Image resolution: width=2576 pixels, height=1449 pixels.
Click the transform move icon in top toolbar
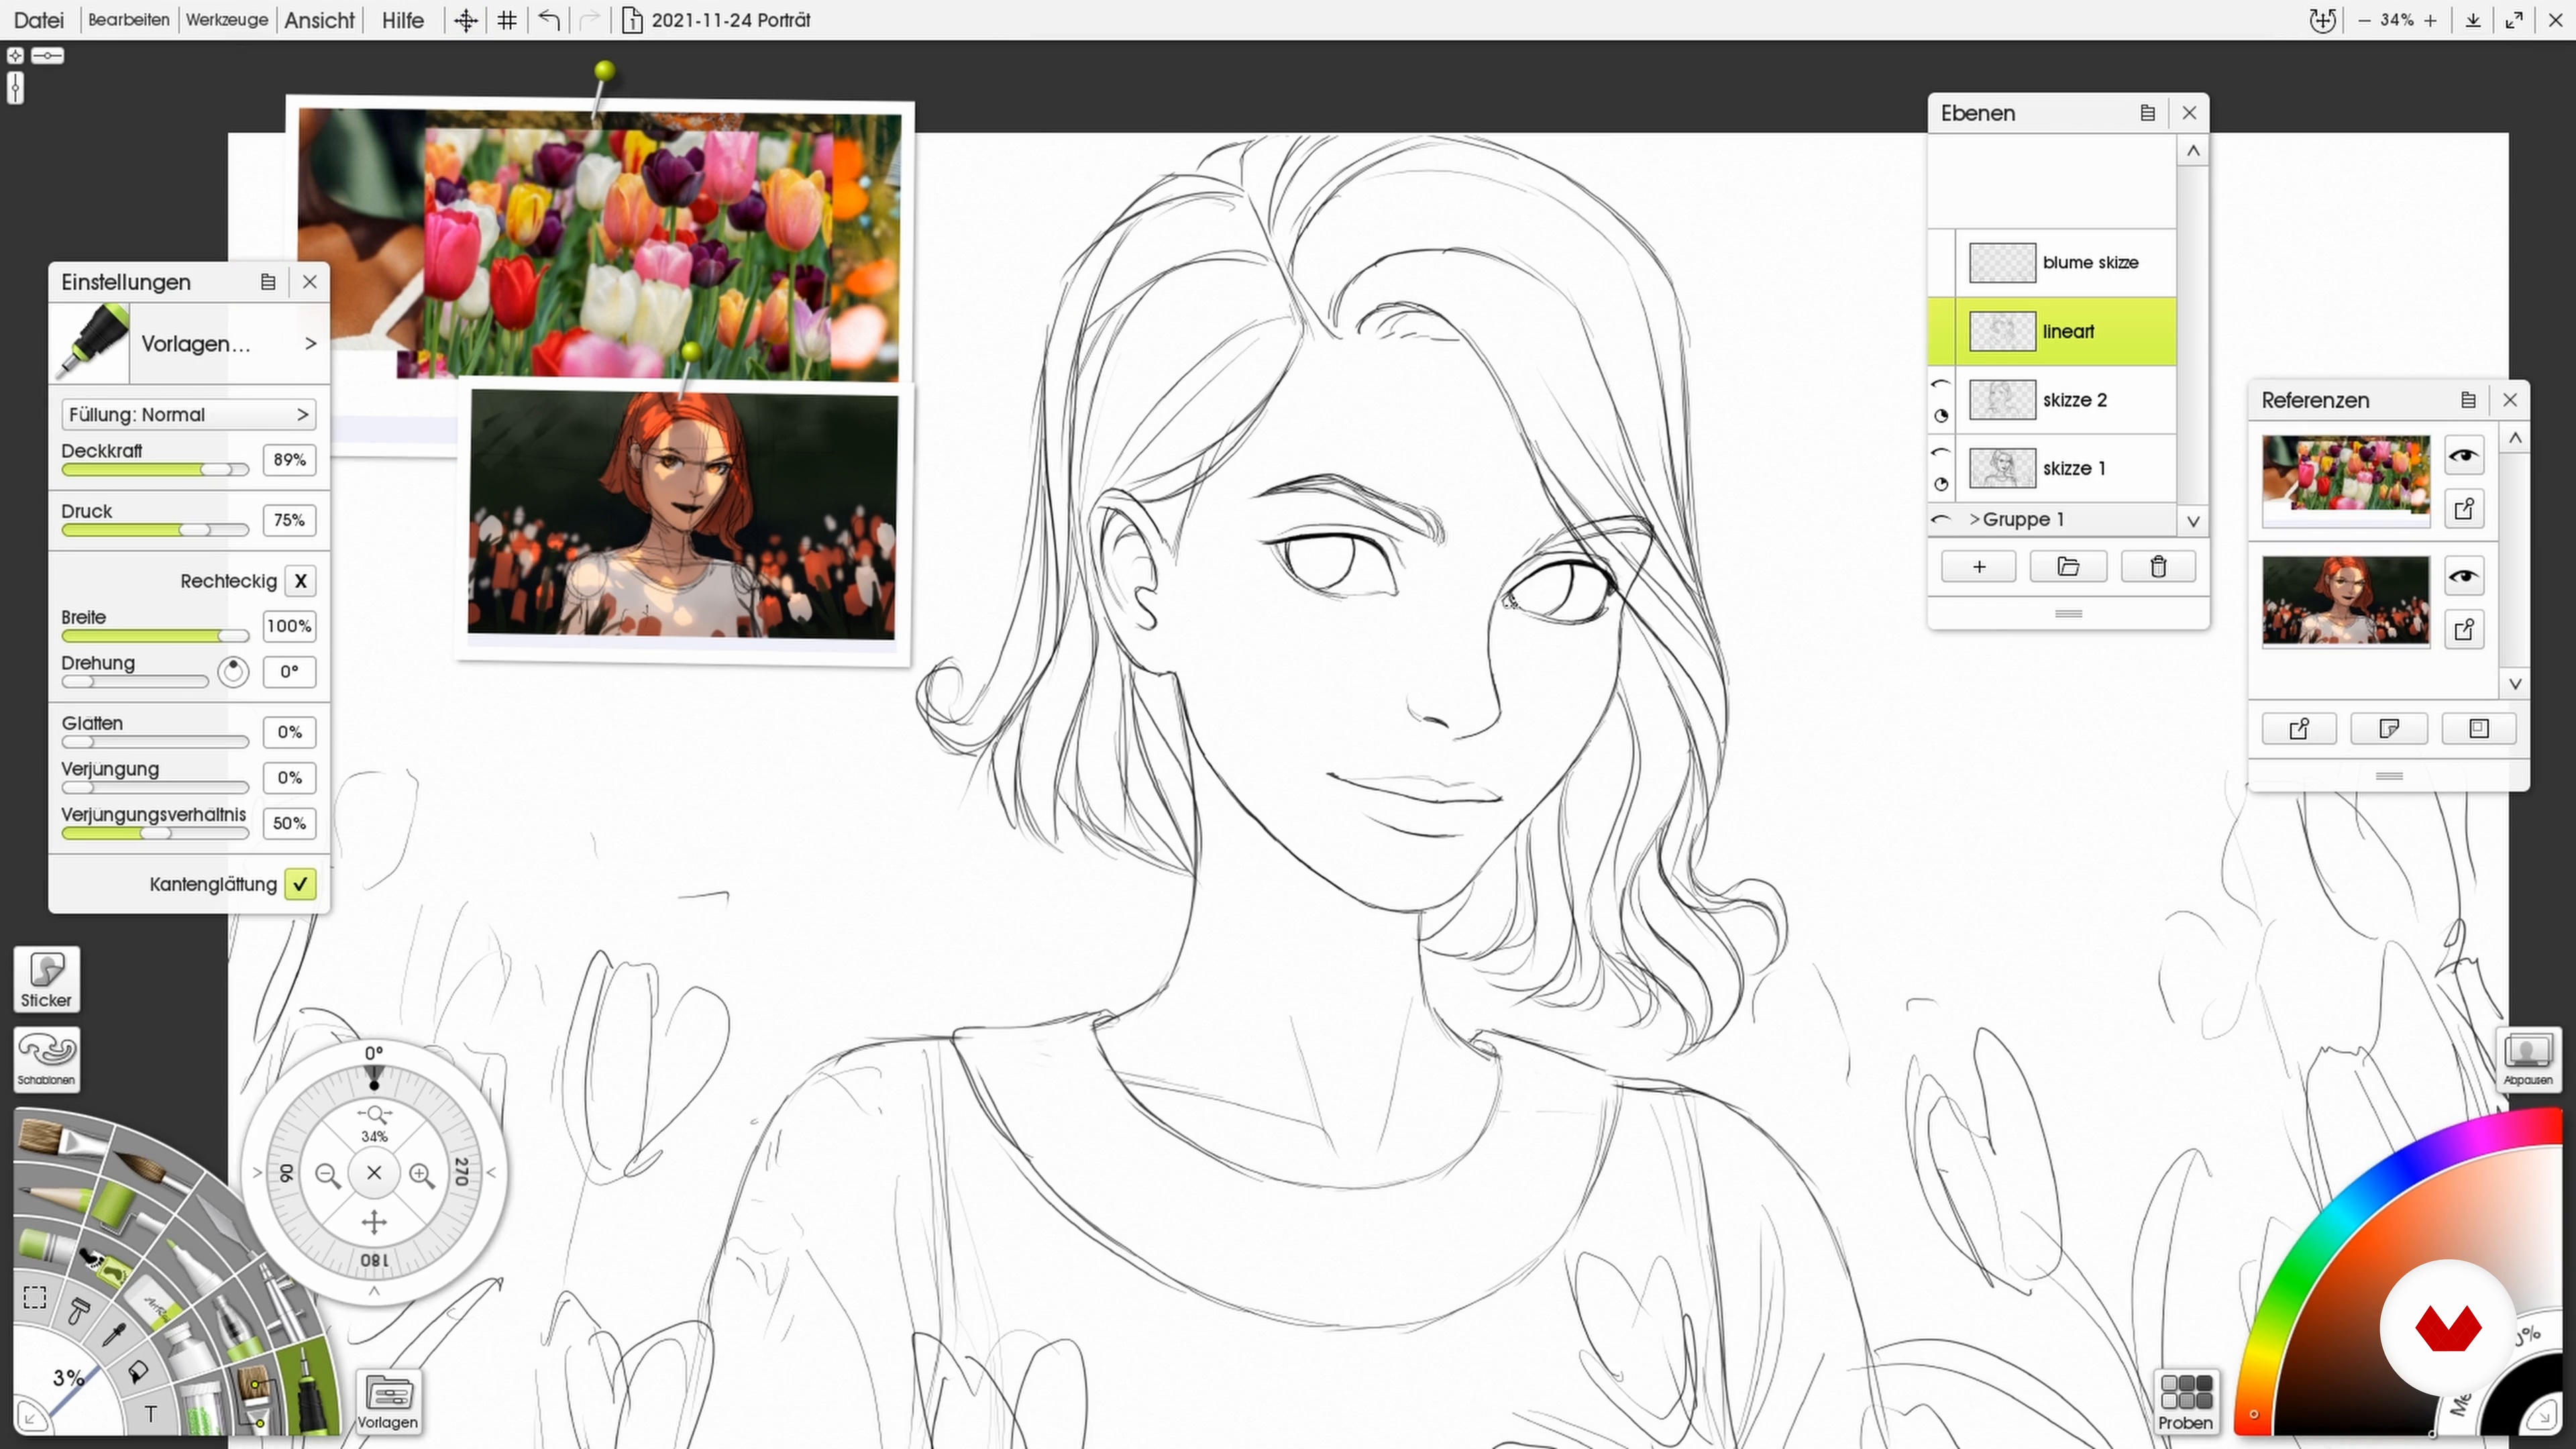466,20
